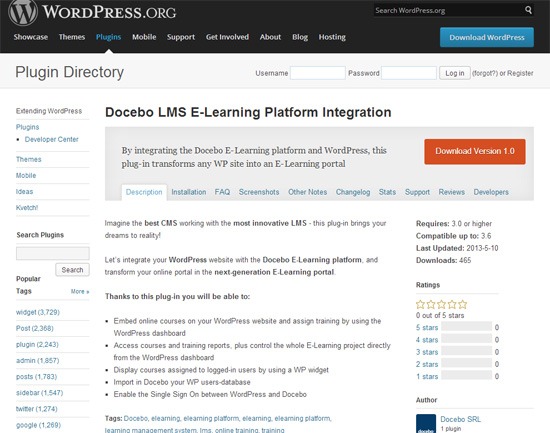550x433 pixels.
Task: Open the Docebo SRL author link
Action: [x=461, y=419]
